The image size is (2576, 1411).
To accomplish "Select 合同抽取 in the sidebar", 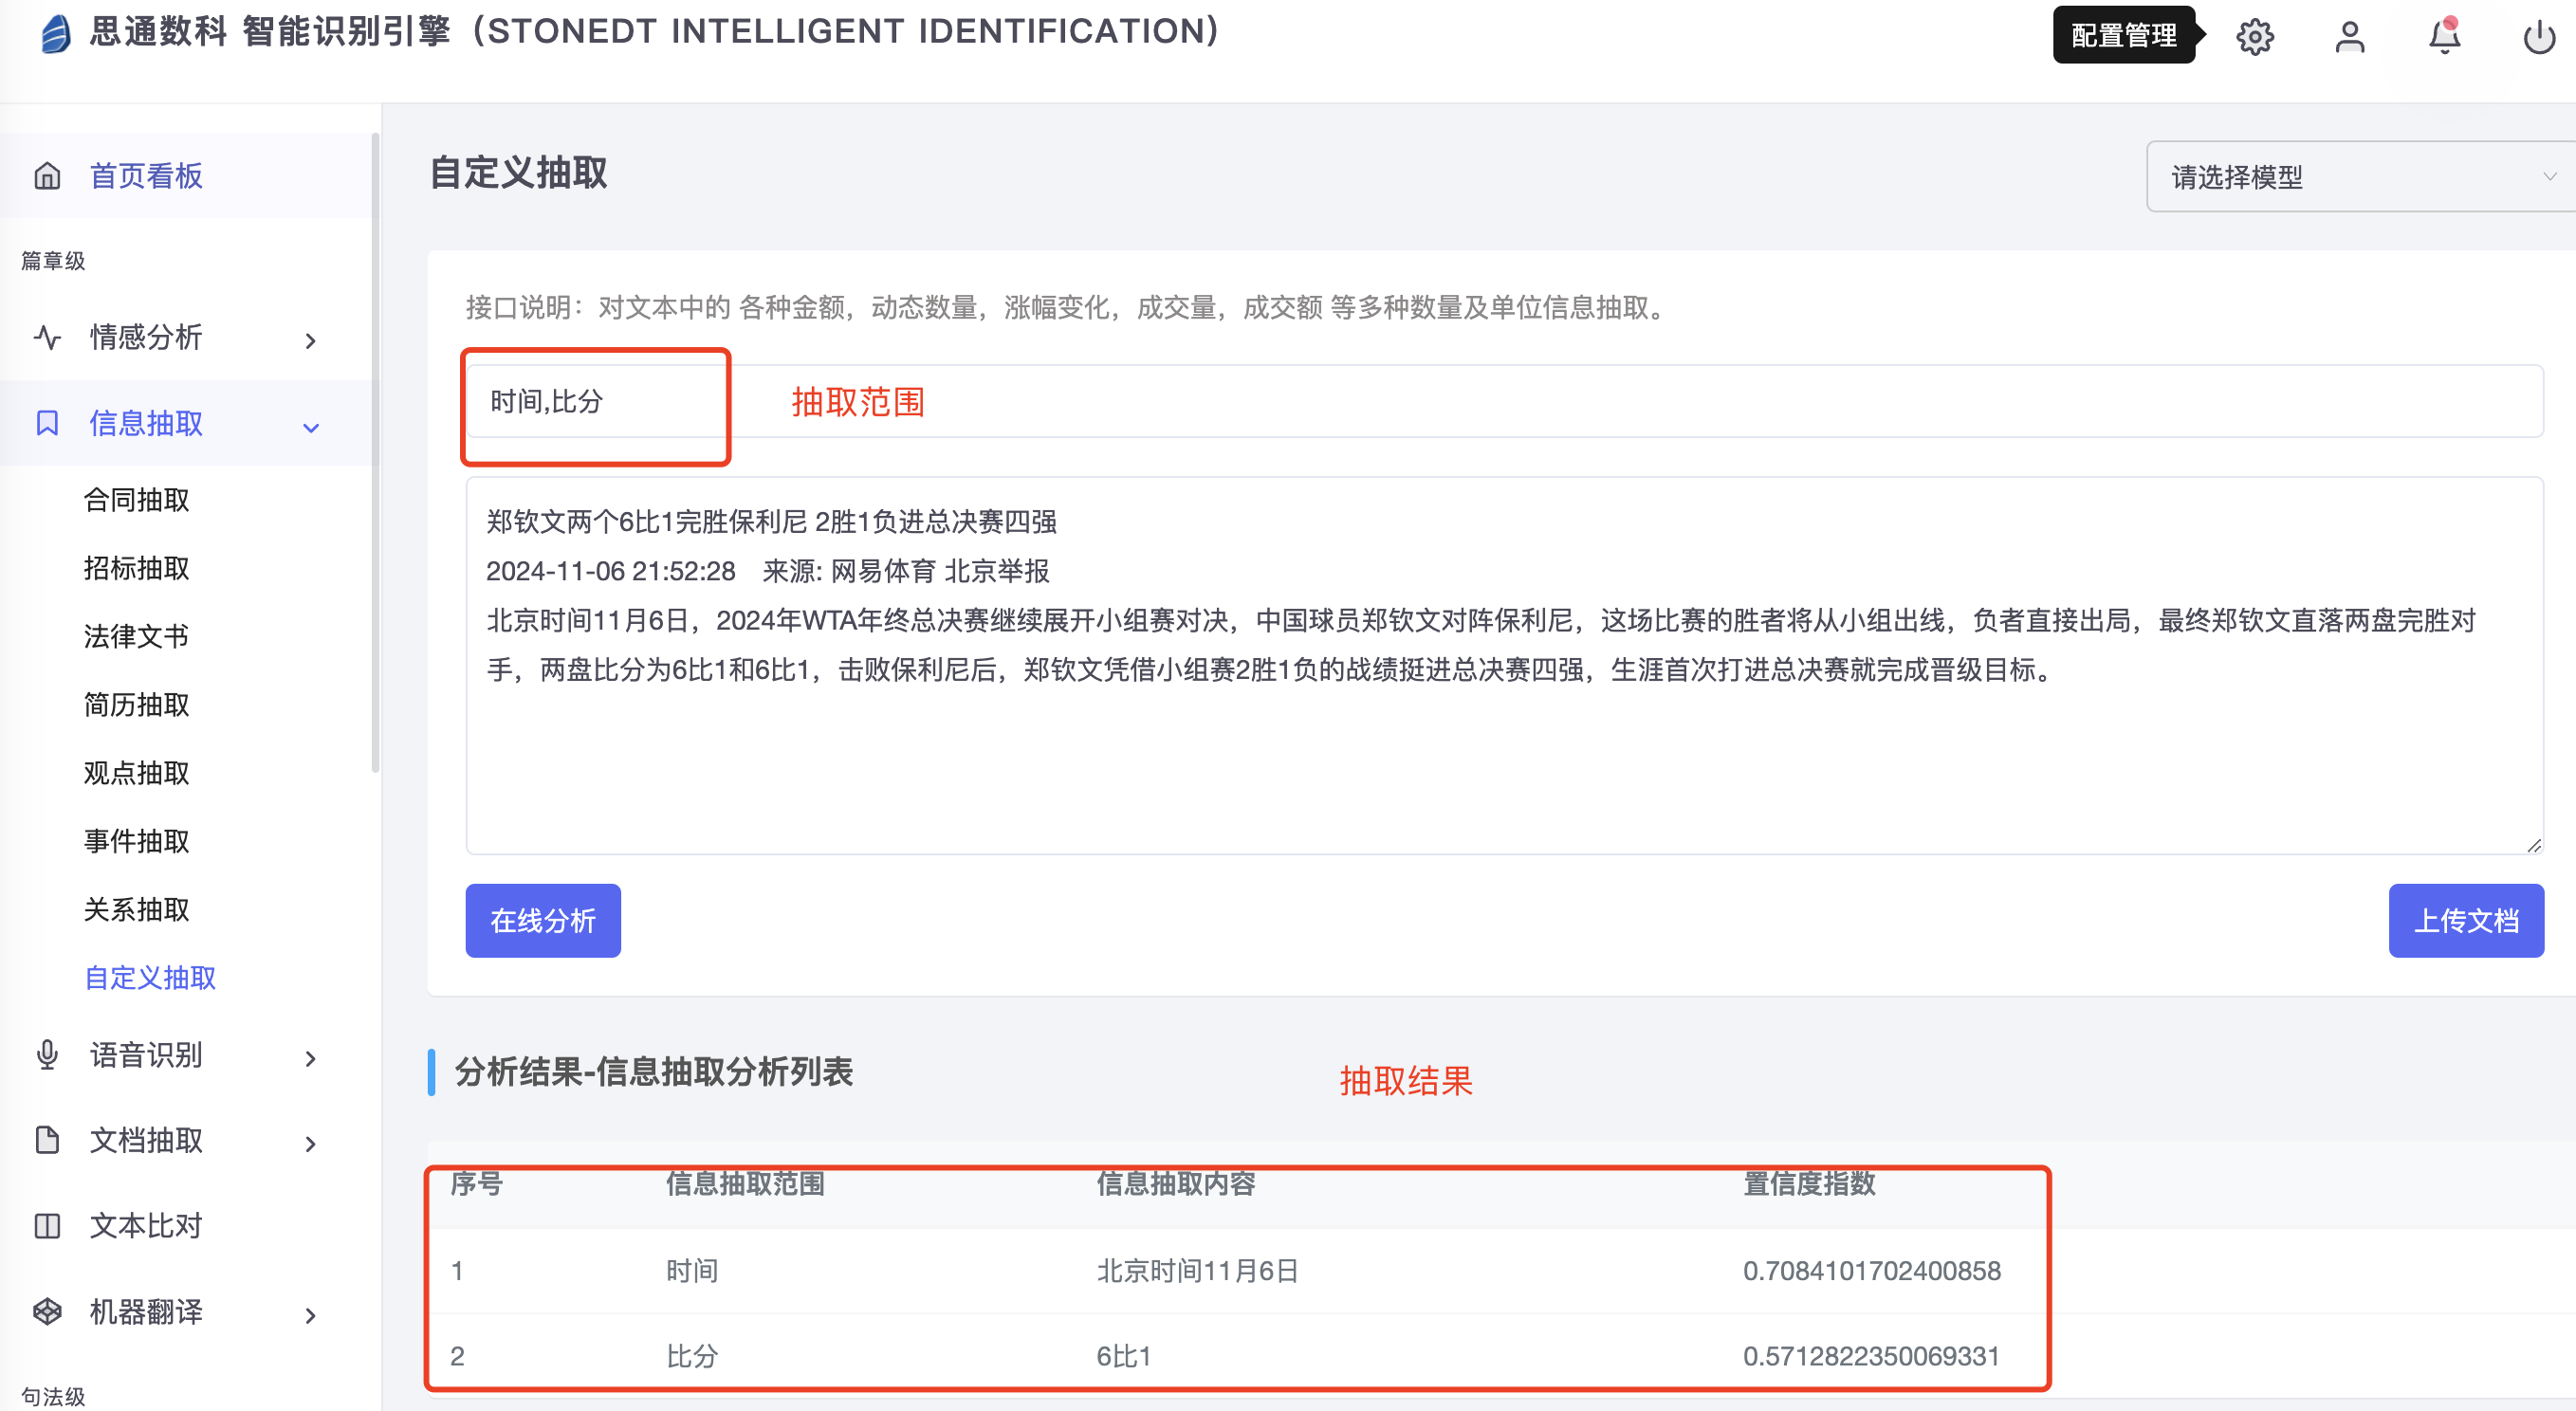I will coord(137,499).
